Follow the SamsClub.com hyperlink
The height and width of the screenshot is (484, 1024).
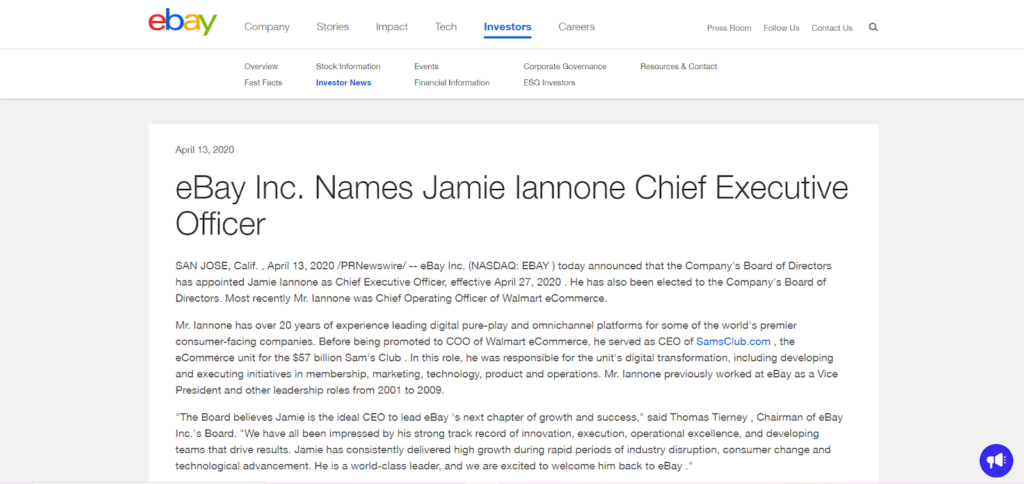pyautogui.click(x=733, y=341)
